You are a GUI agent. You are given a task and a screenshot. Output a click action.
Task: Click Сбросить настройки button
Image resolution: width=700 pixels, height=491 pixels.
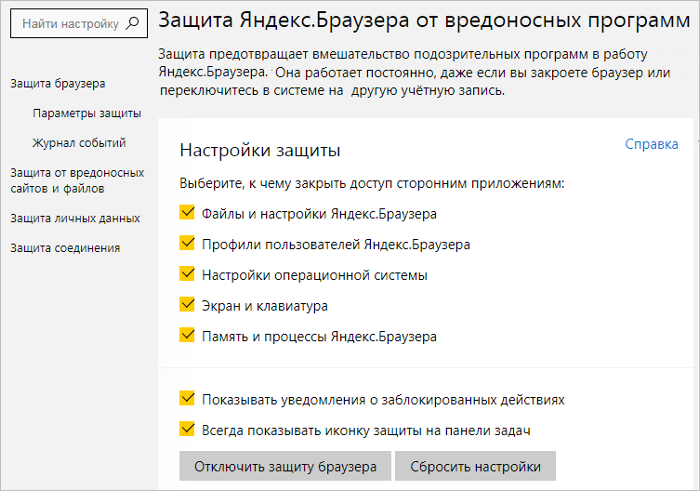click(x=475, y=466)
